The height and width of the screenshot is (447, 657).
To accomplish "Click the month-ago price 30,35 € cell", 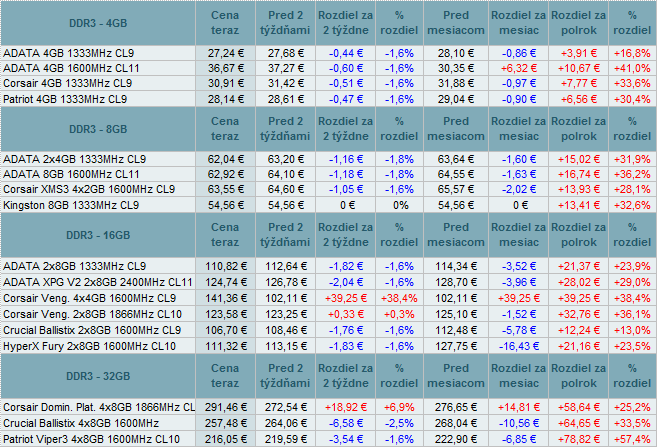I will (x=456, y=68).
